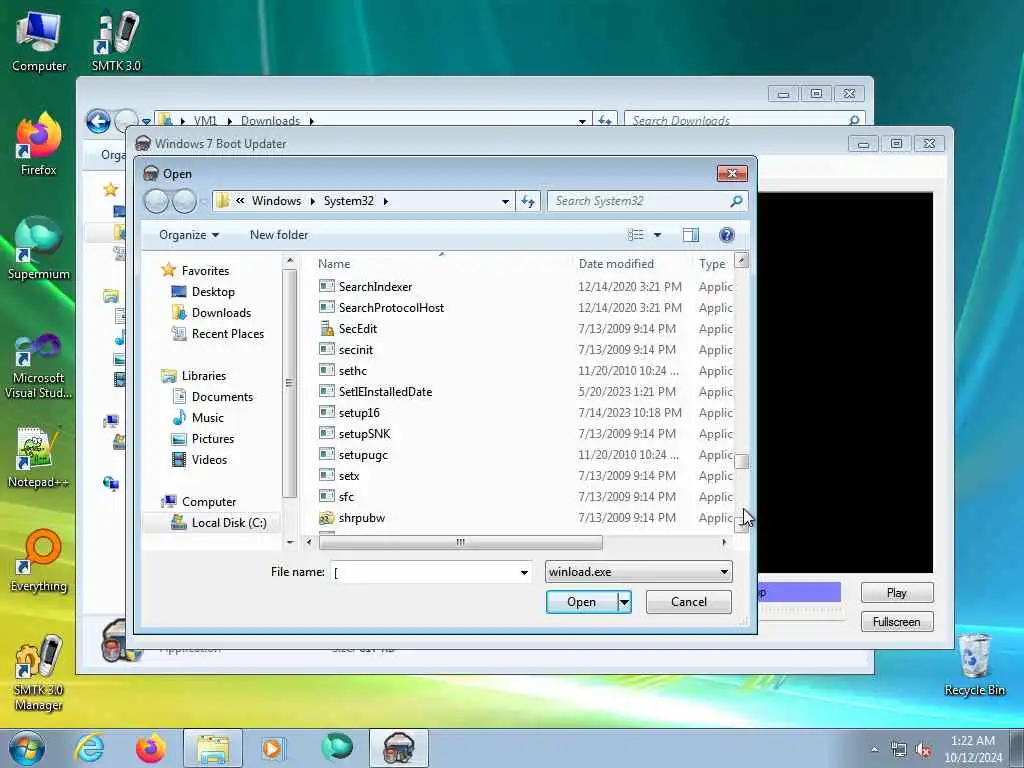This screenshot has width=1024, height=768.
Task: Show hidden tray icons arrow
Action: tap(874, 750)
